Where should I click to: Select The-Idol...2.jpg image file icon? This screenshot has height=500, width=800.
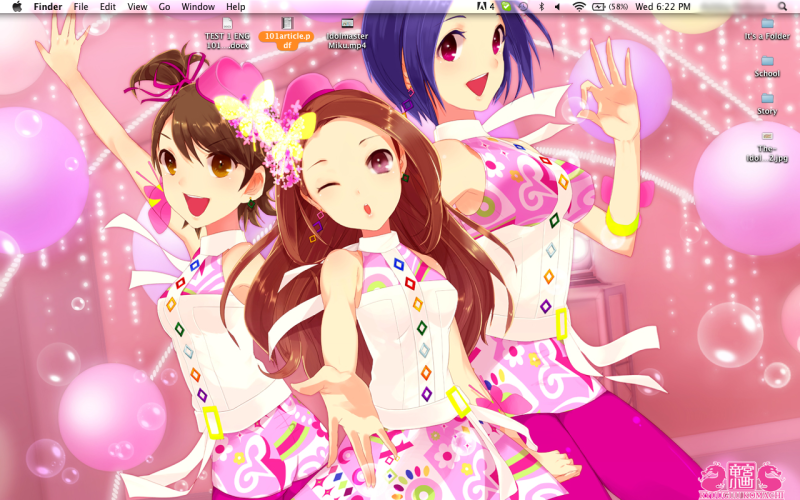pyautogui.click(x=767, y=136)
